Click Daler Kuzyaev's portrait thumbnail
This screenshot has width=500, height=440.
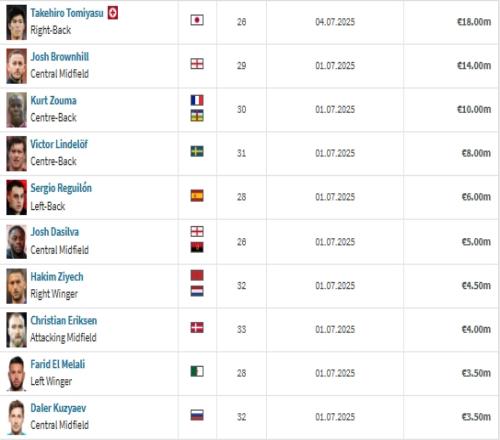[16, 417]
